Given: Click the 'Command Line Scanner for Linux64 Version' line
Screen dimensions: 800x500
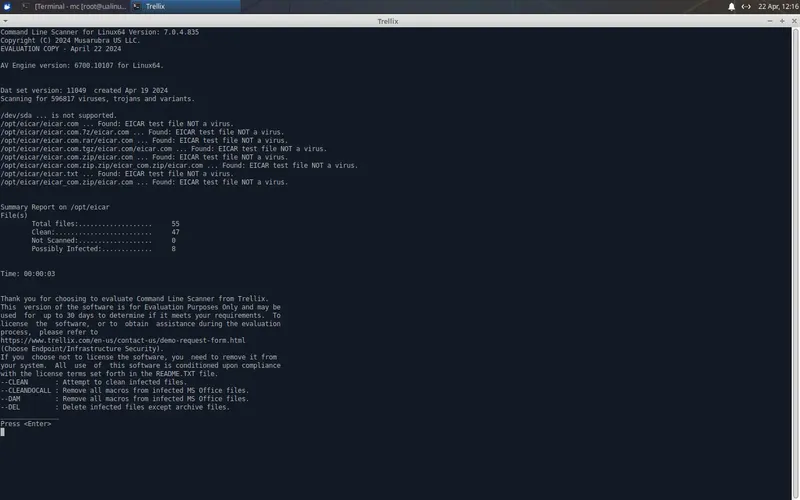Looking at the screenshot, I should 99,32.
